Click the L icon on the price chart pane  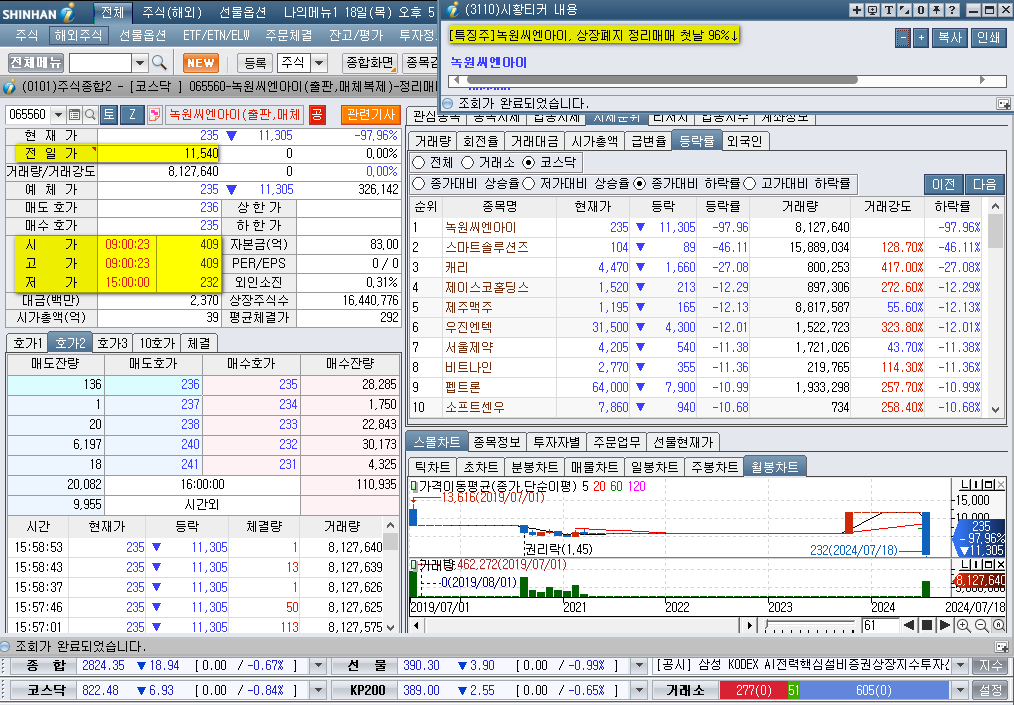(964, 484)
